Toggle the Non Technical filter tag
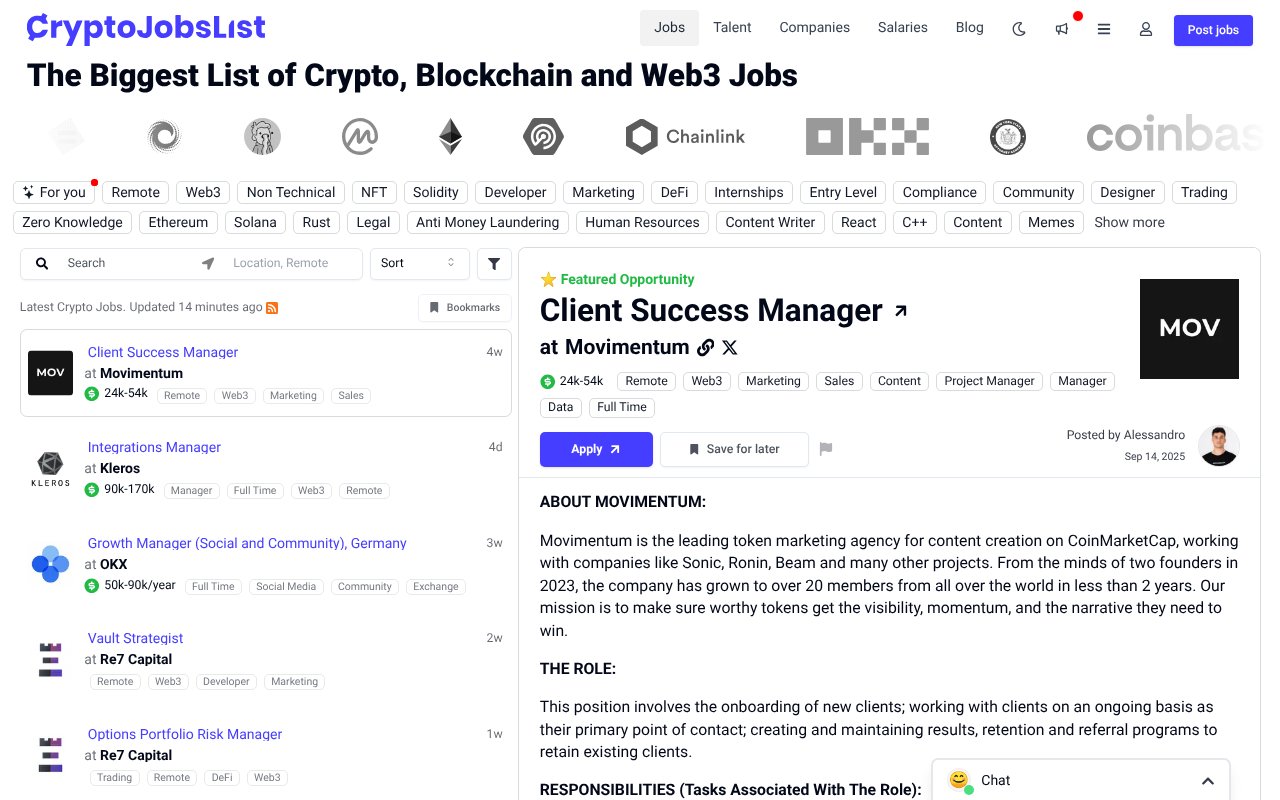This screenshot has width=1280, height=800. coord(290,192)
